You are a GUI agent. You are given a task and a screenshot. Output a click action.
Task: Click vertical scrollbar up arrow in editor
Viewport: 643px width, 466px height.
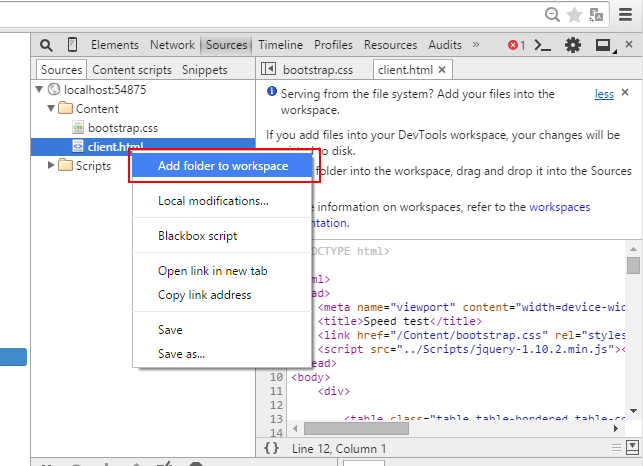tap(634, 249)
